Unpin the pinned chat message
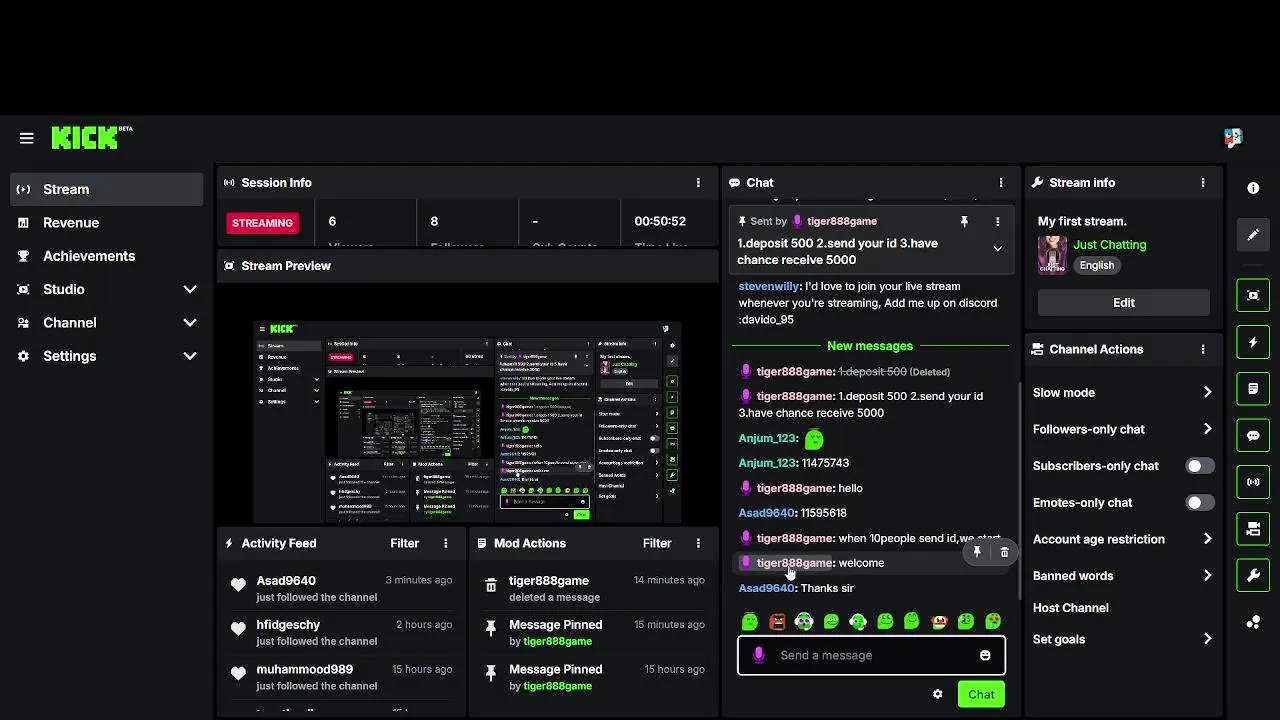 tap(964, 221)
